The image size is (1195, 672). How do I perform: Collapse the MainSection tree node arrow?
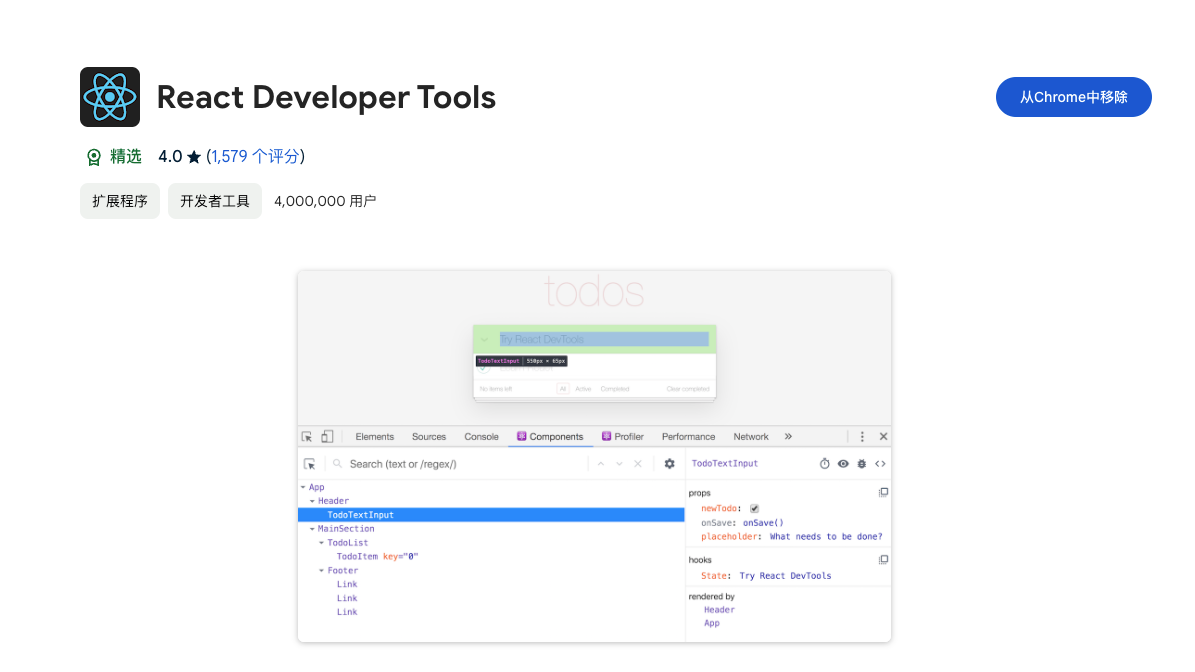312,529
